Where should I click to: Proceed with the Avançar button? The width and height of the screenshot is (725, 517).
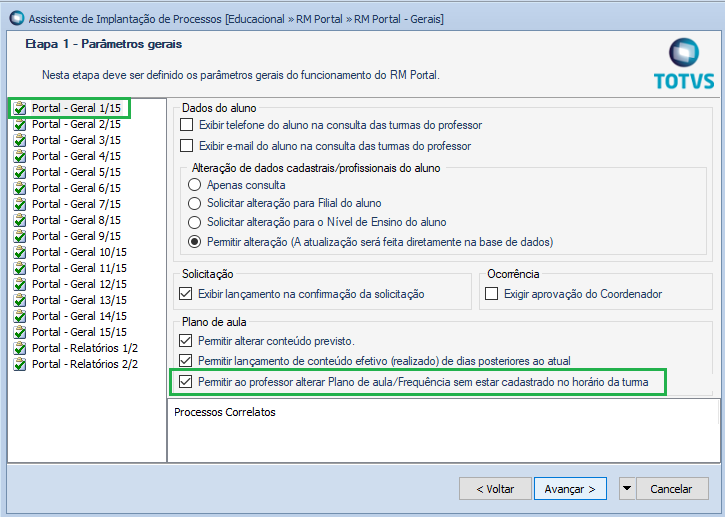[570, 489]
